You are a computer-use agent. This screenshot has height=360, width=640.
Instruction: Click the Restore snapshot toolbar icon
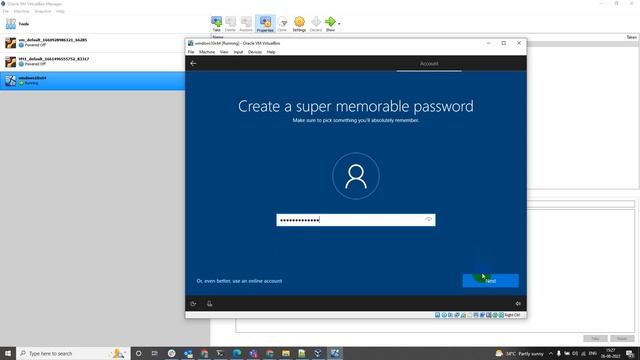pyautogui.click(x=246, y=24)
